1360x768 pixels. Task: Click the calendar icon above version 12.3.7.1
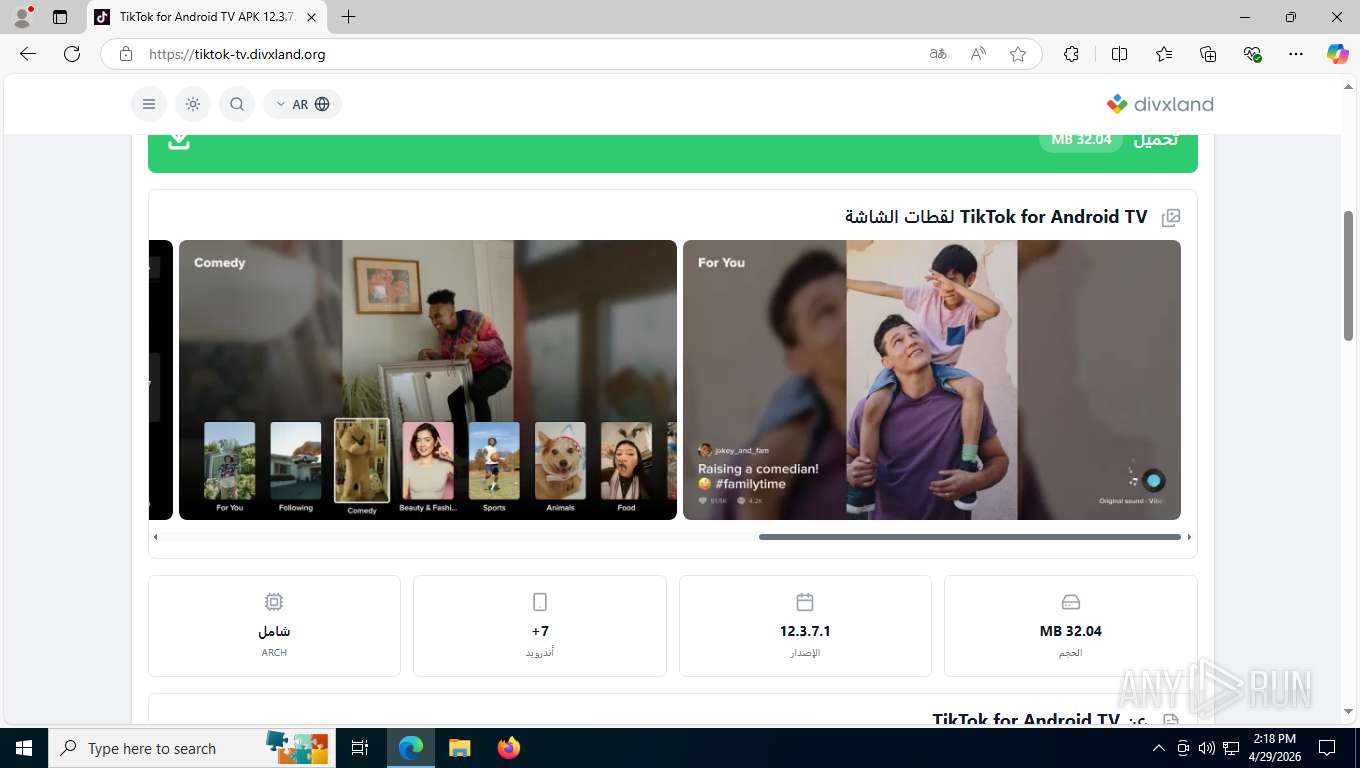pyautogui.click(x=805, y=602)
